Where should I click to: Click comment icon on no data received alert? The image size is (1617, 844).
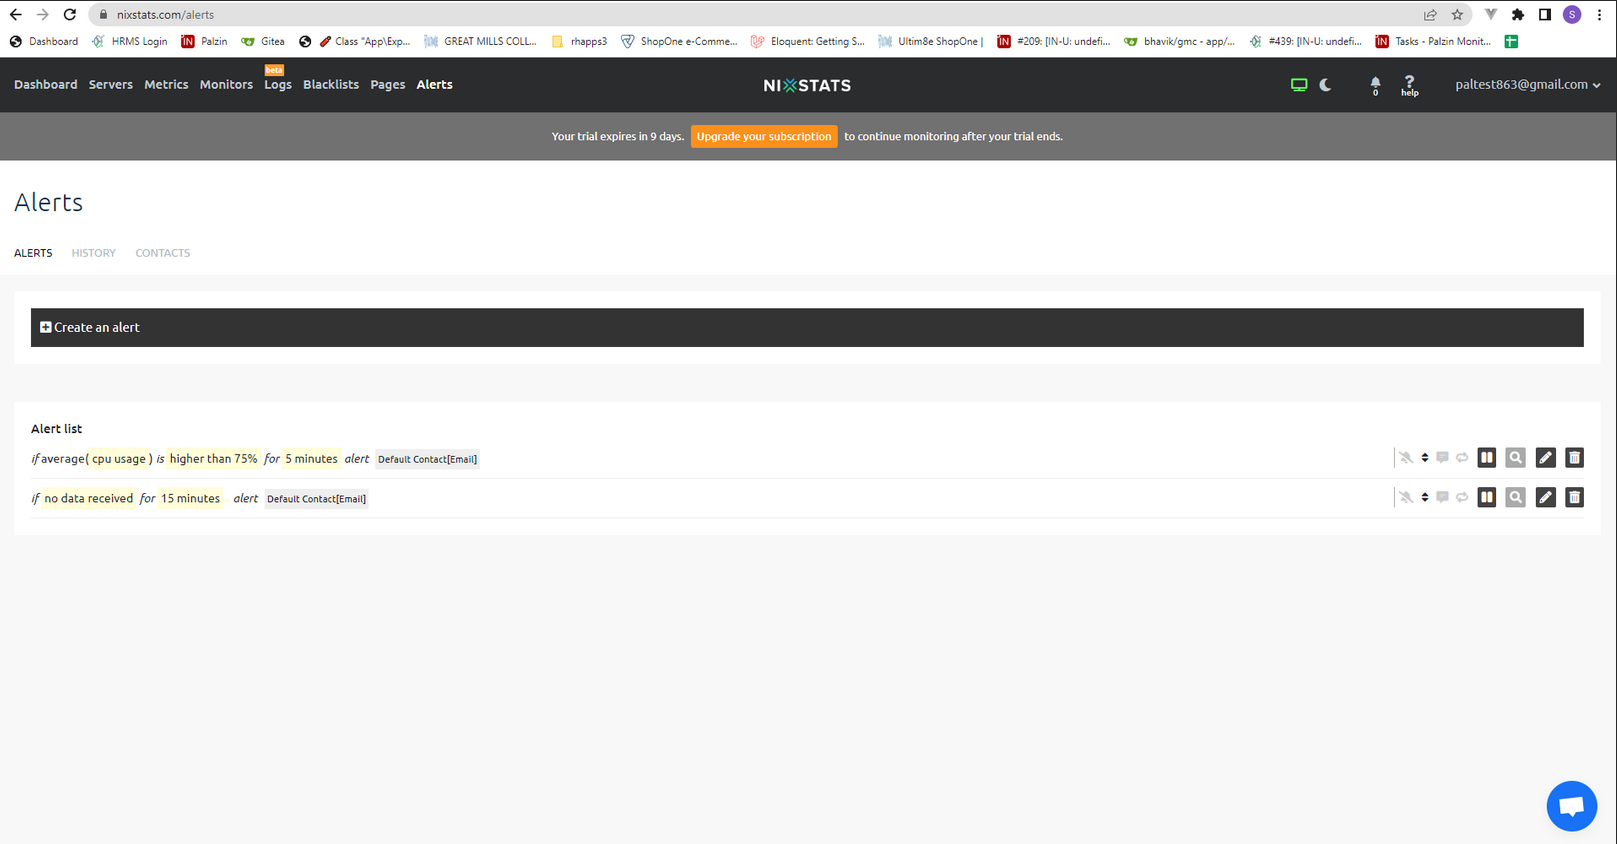pyautogui.click(x=1442, y=497)
